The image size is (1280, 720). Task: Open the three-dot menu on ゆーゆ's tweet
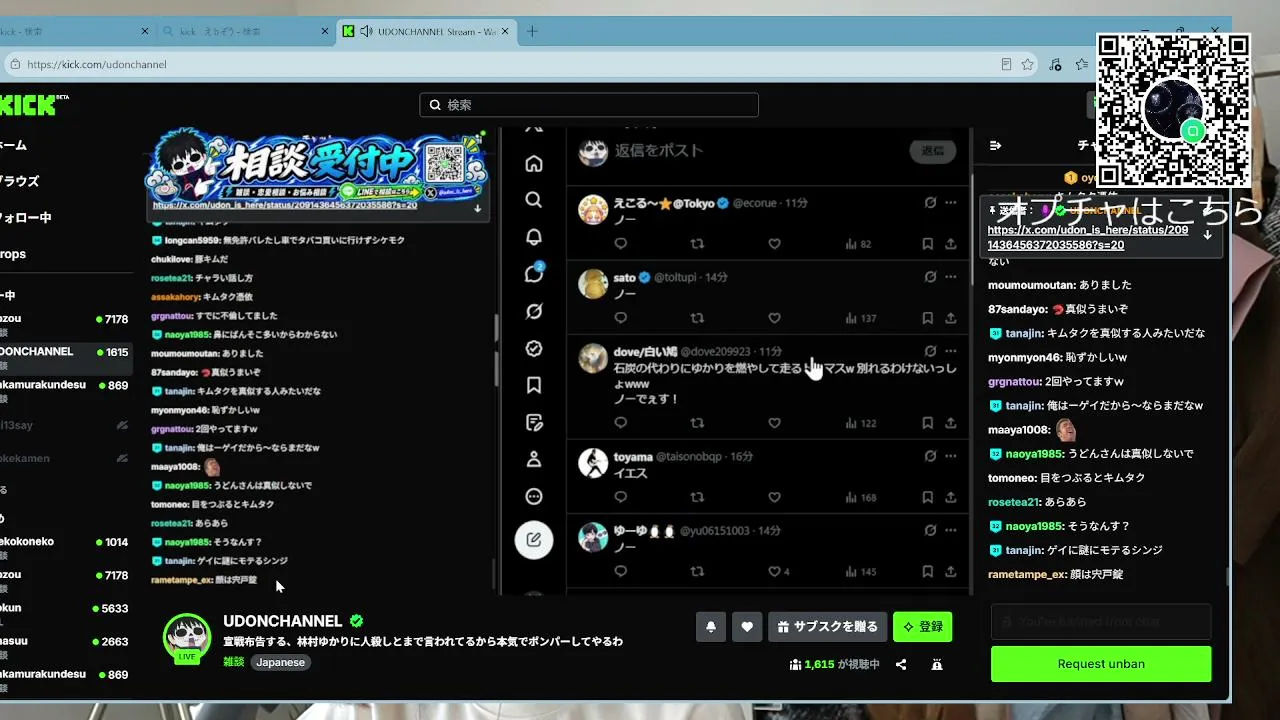[950, 530]
